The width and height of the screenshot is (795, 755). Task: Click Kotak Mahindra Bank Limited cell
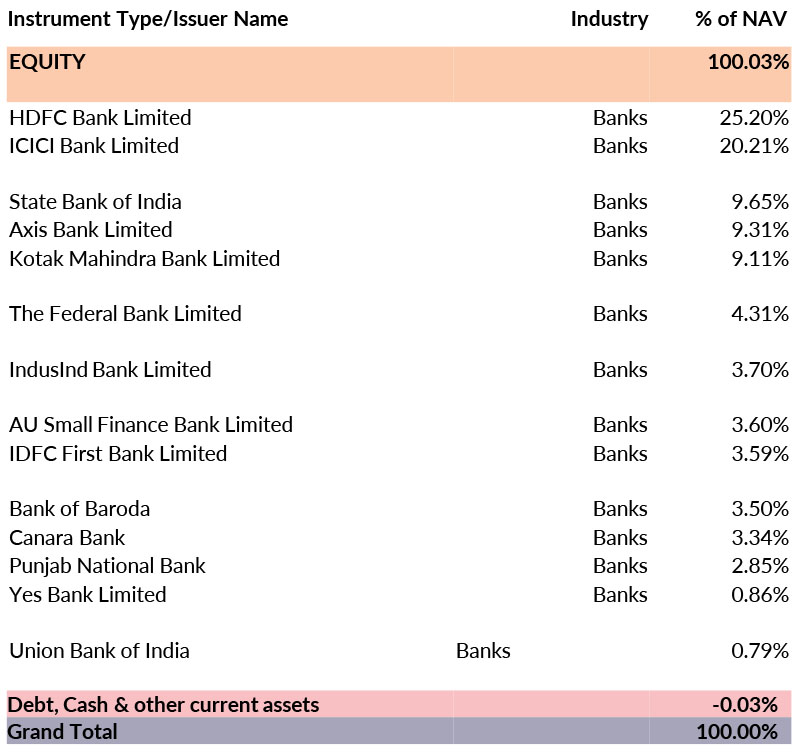tap(144, 259)
